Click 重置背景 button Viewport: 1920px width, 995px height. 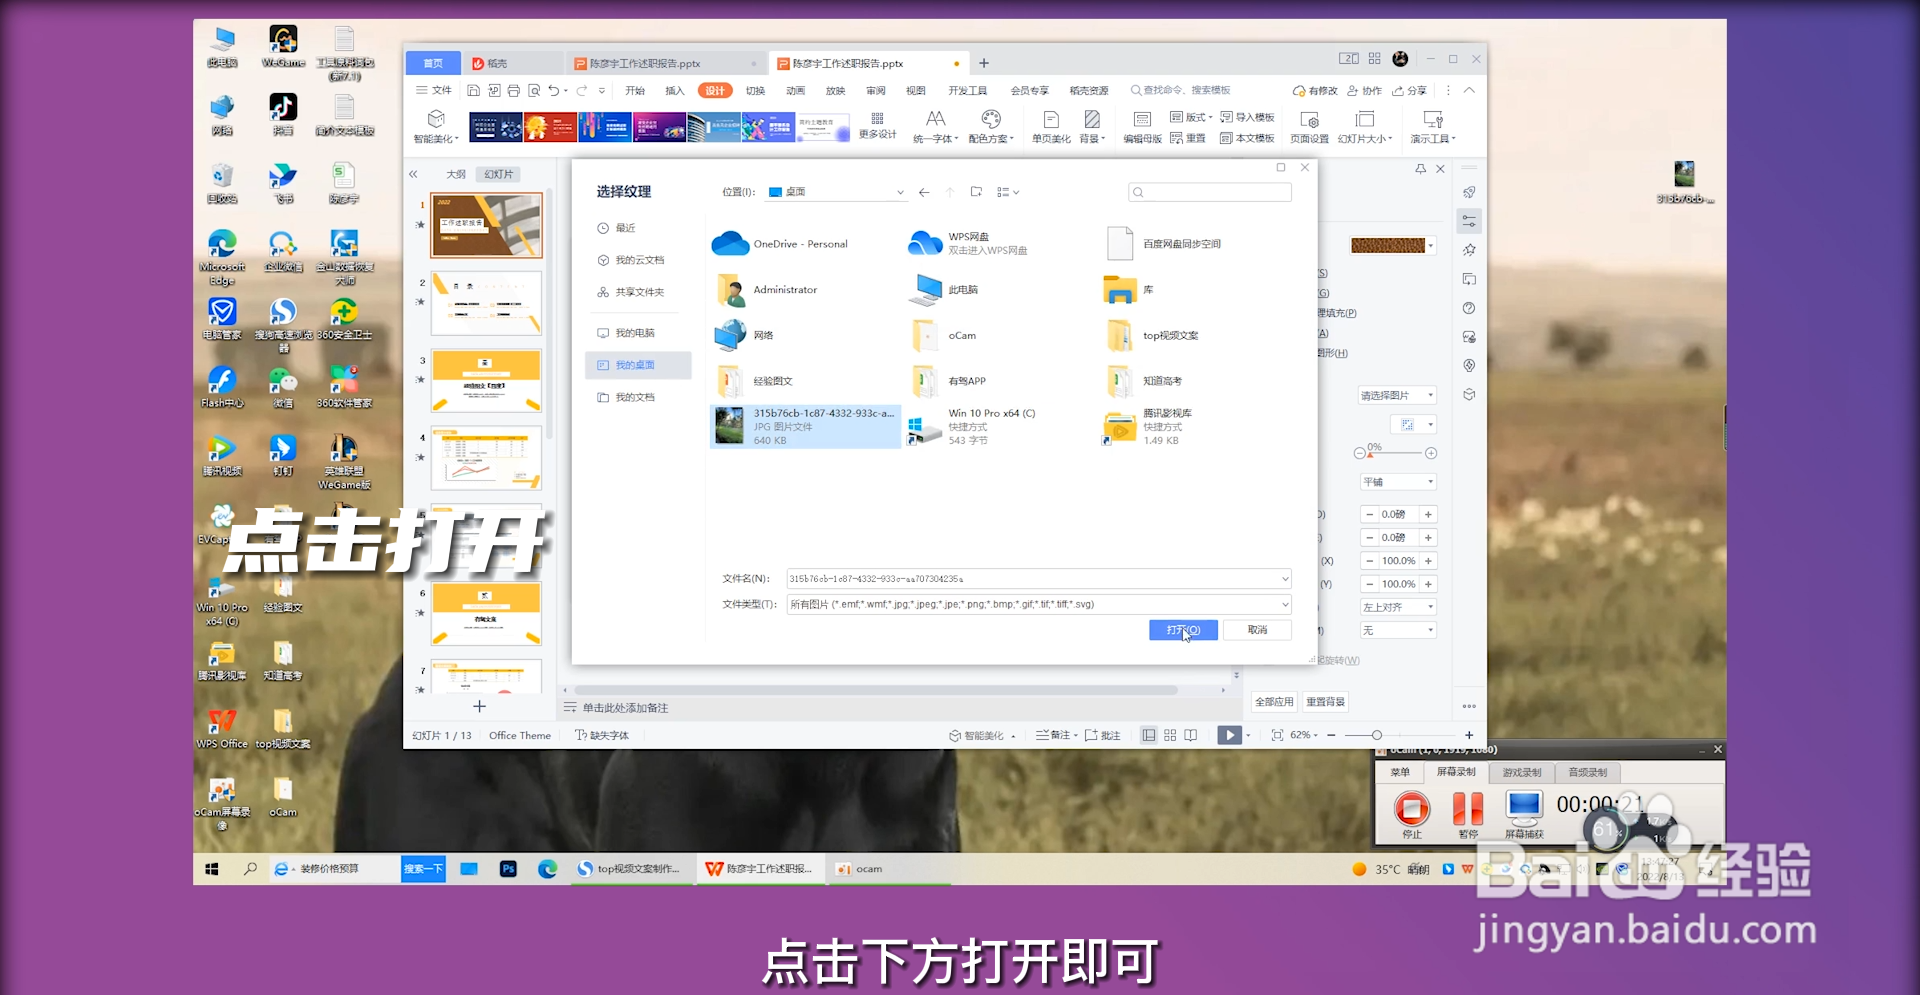(1325, 702)
